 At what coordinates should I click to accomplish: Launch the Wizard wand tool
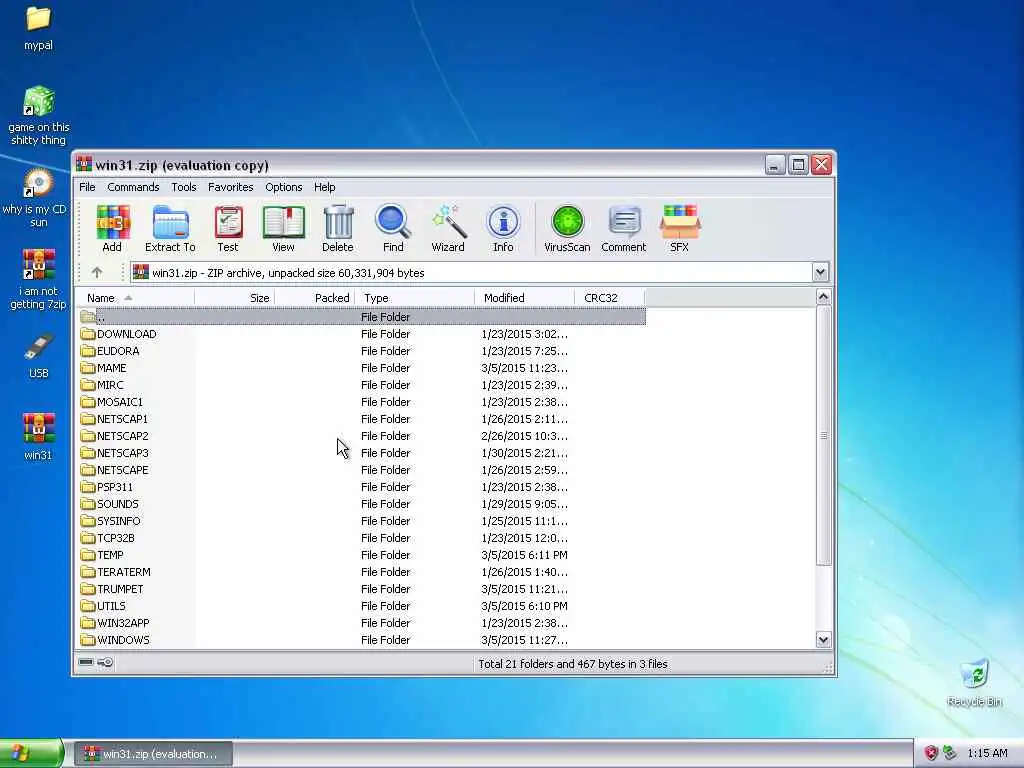(448, 228)
